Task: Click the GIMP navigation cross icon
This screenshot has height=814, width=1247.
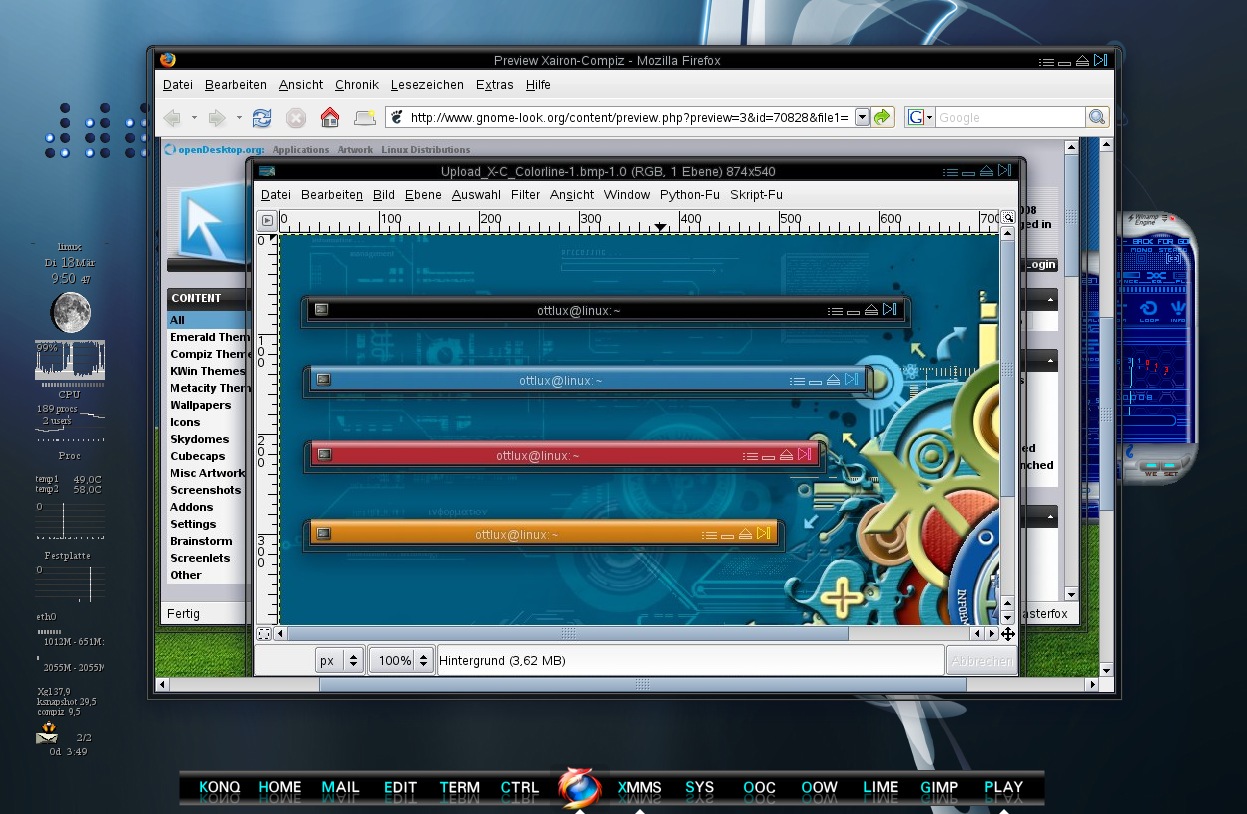Action: click(1007, 633)
